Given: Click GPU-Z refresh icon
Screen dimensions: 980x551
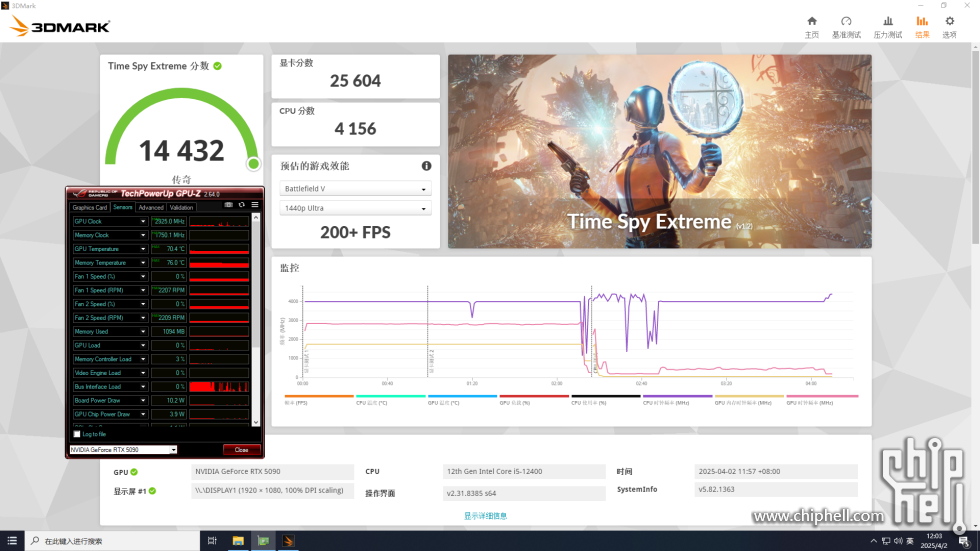Looking at the screenshot, I should click(242, 205).
